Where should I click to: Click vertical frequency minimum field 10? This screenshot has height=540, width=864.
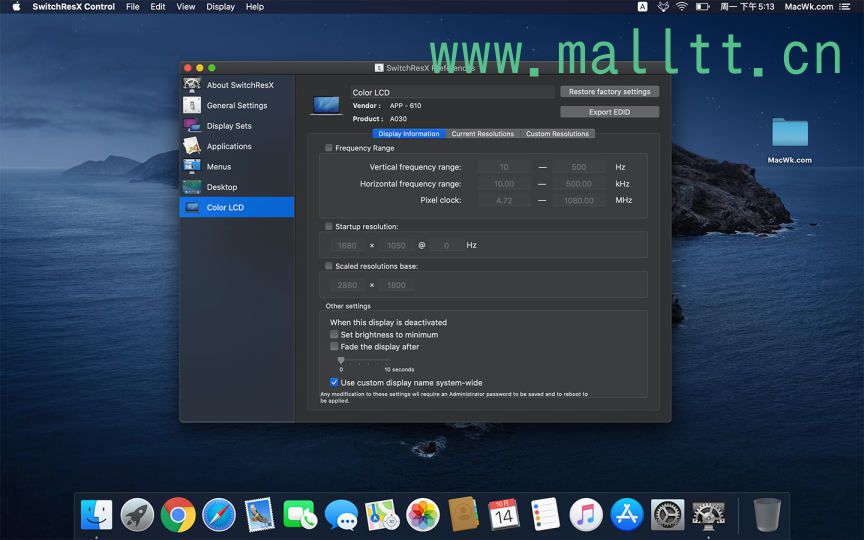pyautogui.click(x=504, y=167)
